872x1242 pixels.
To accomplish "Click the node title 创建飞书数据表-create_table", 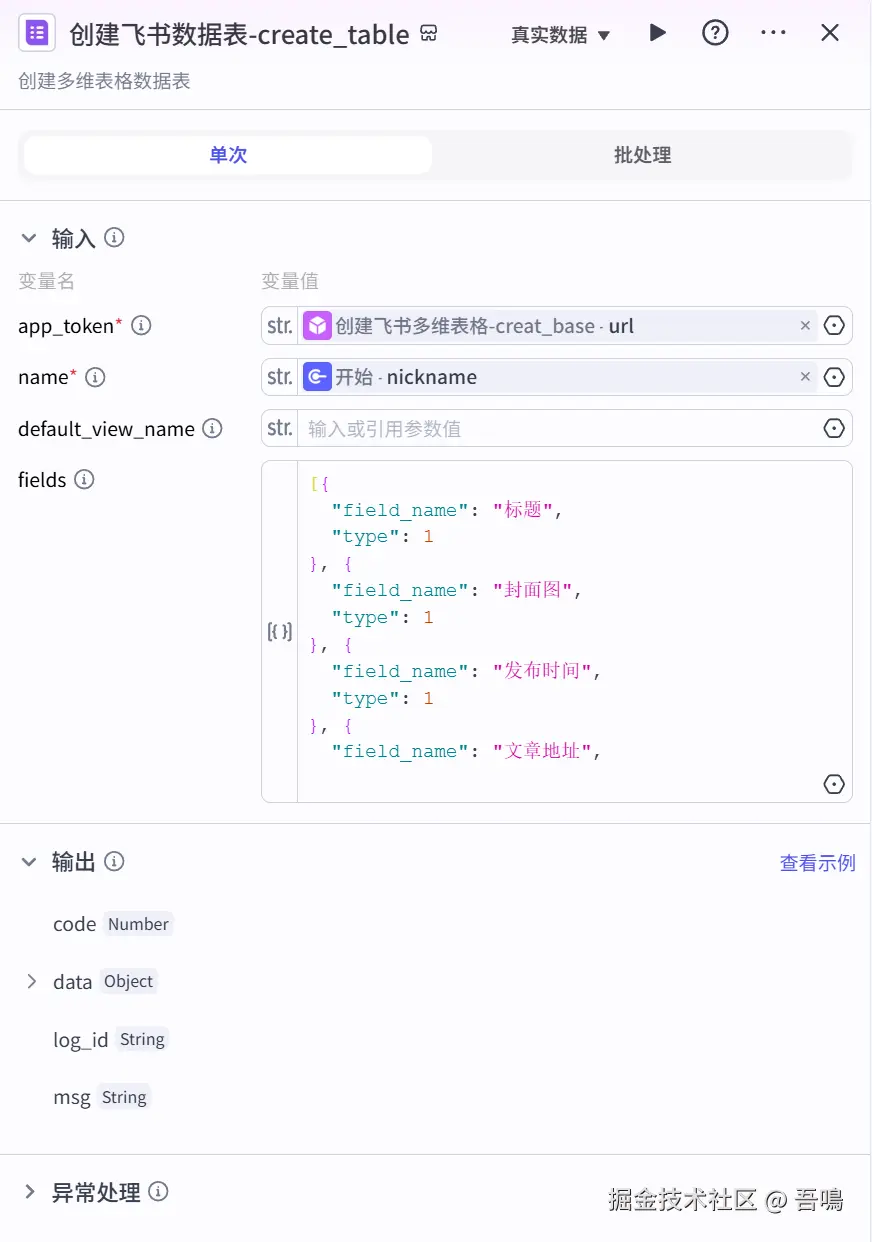I will [240, 35].
